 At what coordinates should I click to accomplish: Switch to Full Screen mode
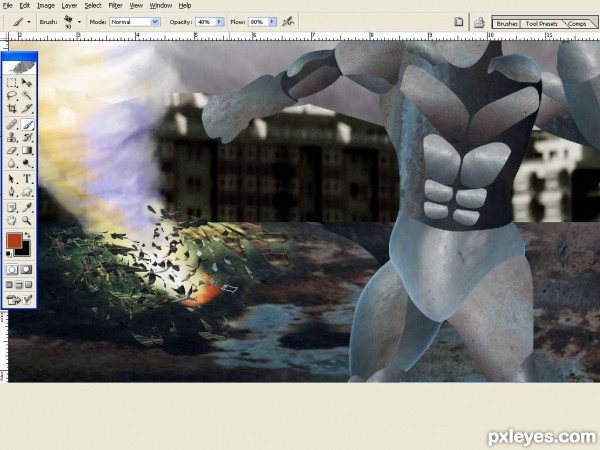point(29,285)
